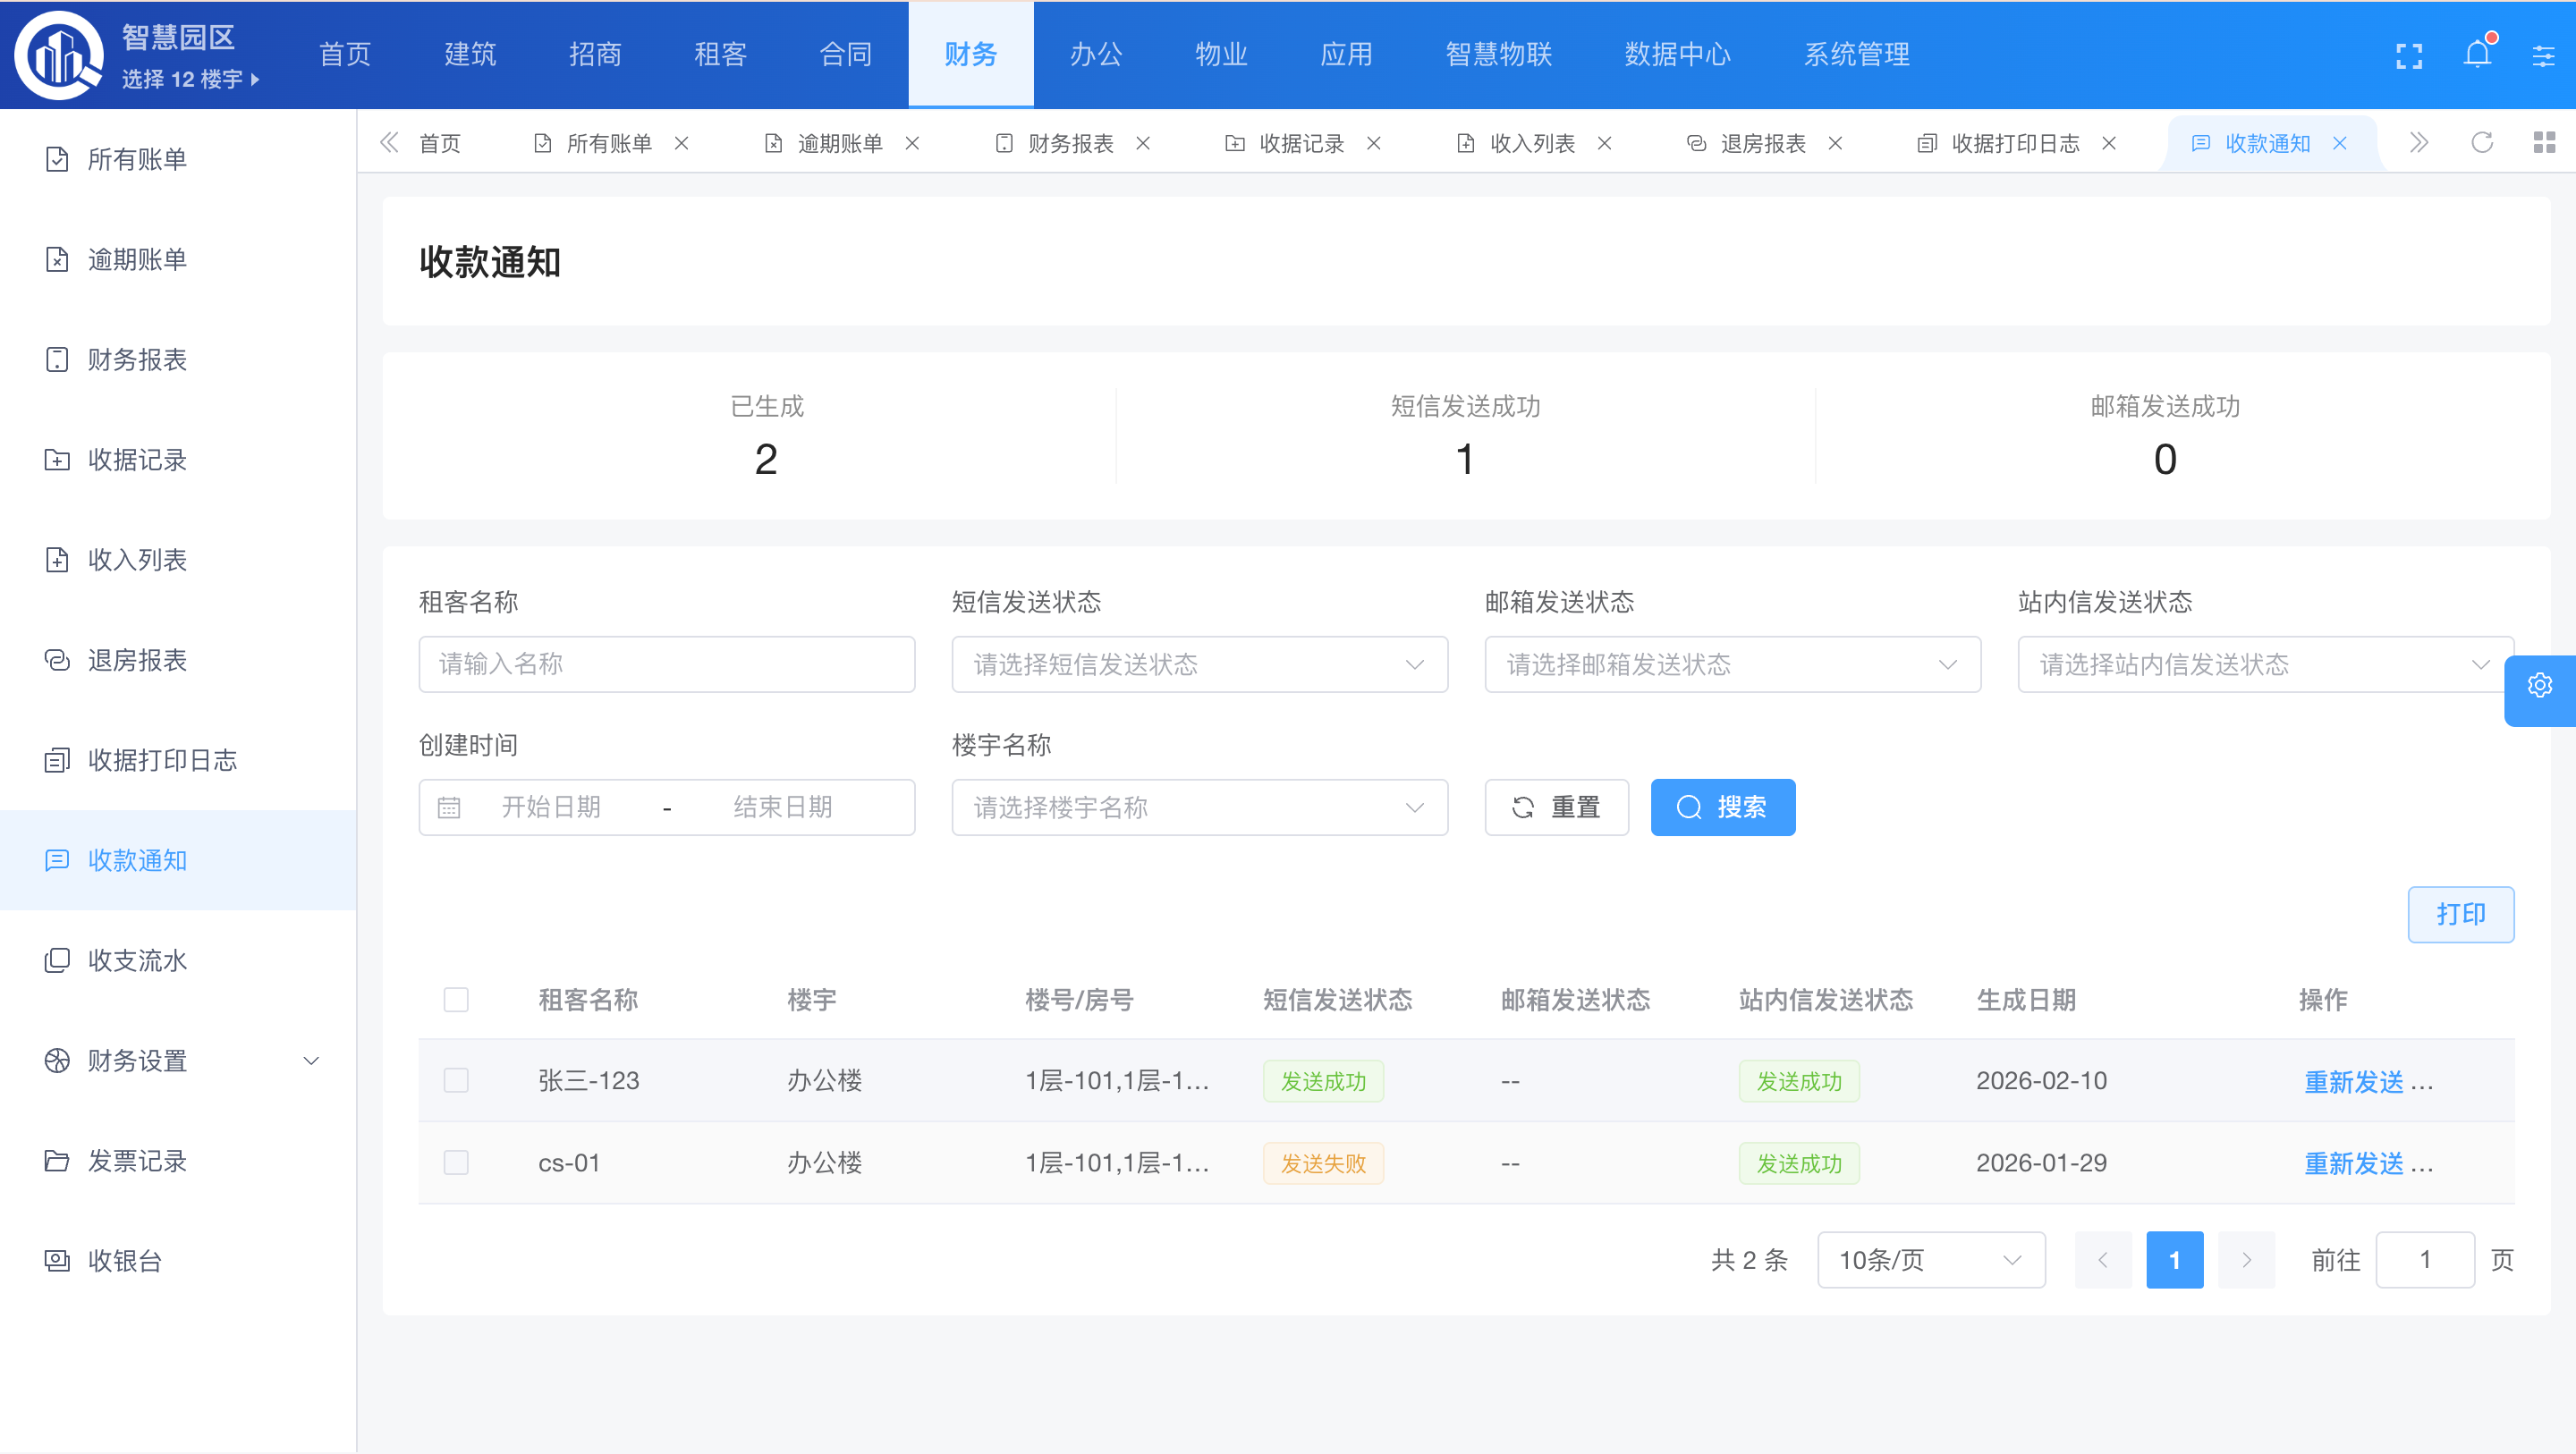Switch to the 财务报表 tab

(1069, 143)
